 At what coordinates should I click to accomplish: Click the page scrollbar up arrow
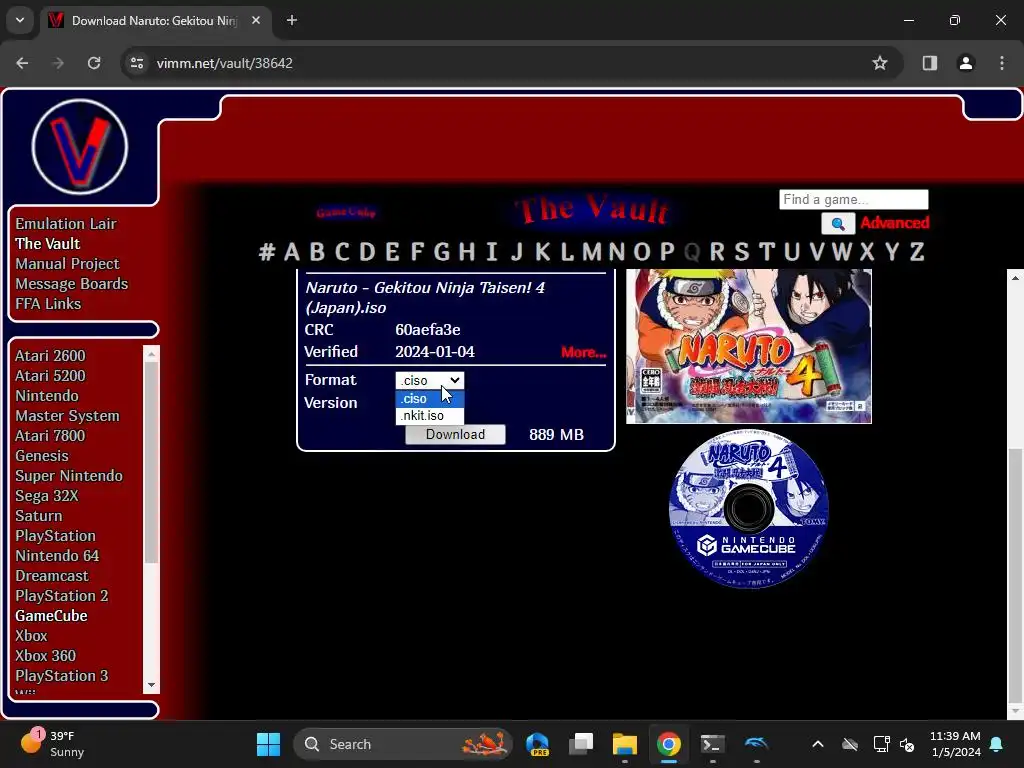pyautogui.click(x=1015, y=278)
